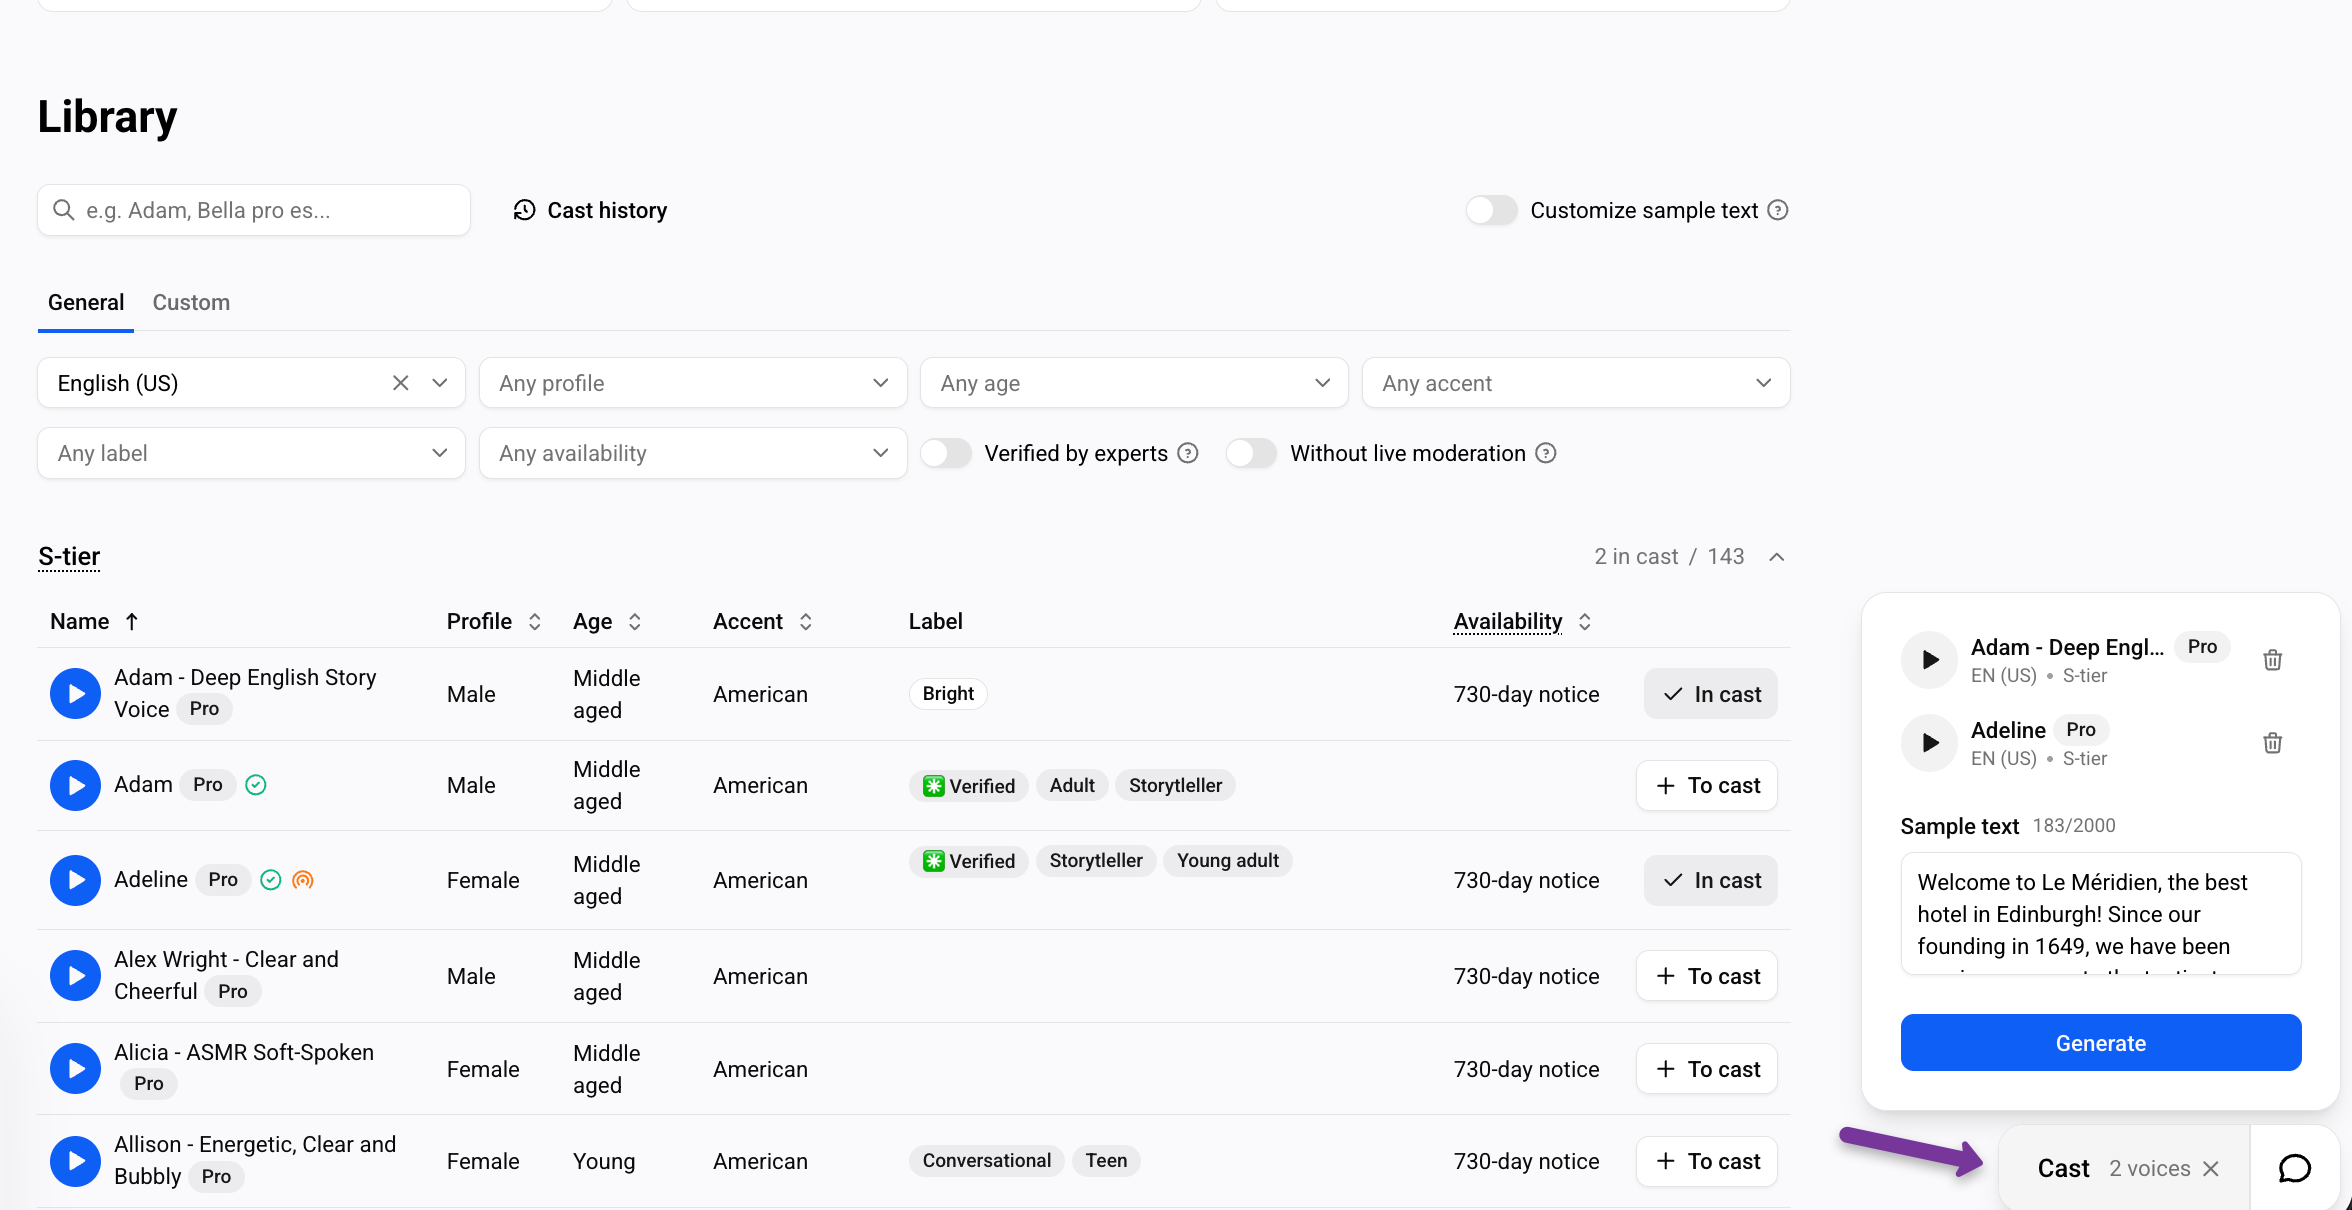This screenshot has width=2352, height=1210.
Task: Open help for Without live moderation
Action: (x=1546, y=453)
